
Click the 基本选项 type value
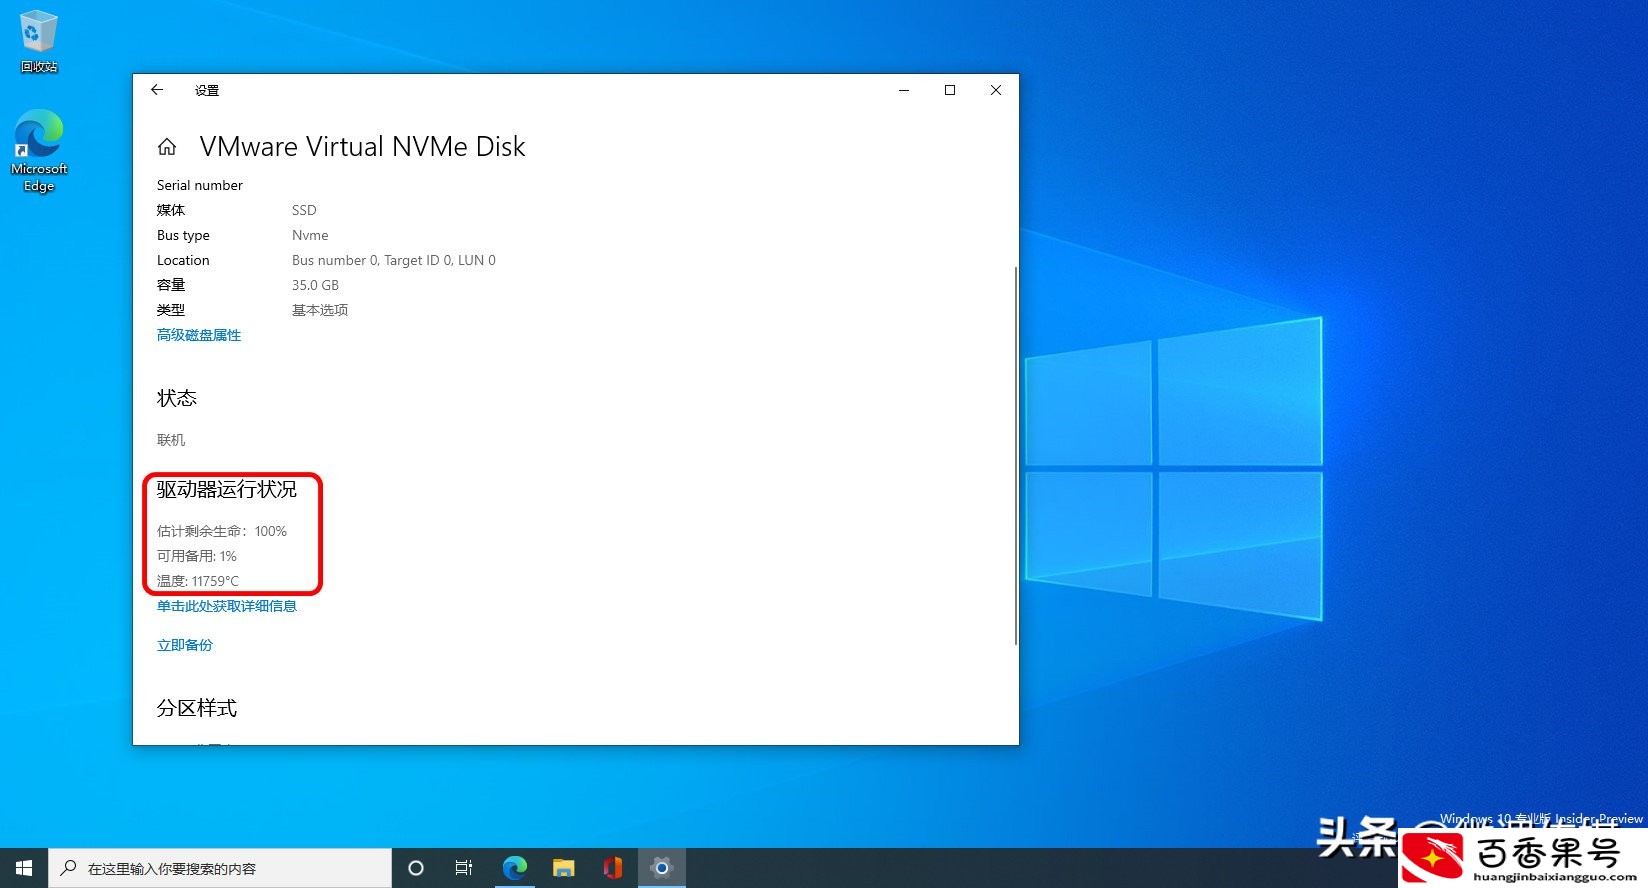[x=320, y=310]
